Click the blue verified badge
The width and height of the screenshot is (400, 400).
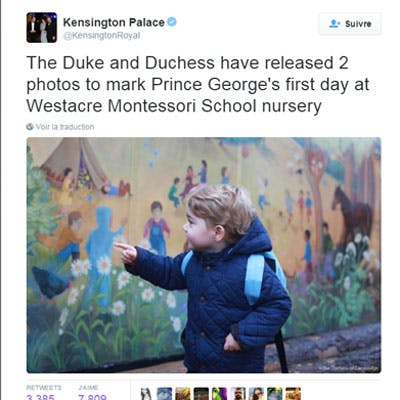coord(172,22)
